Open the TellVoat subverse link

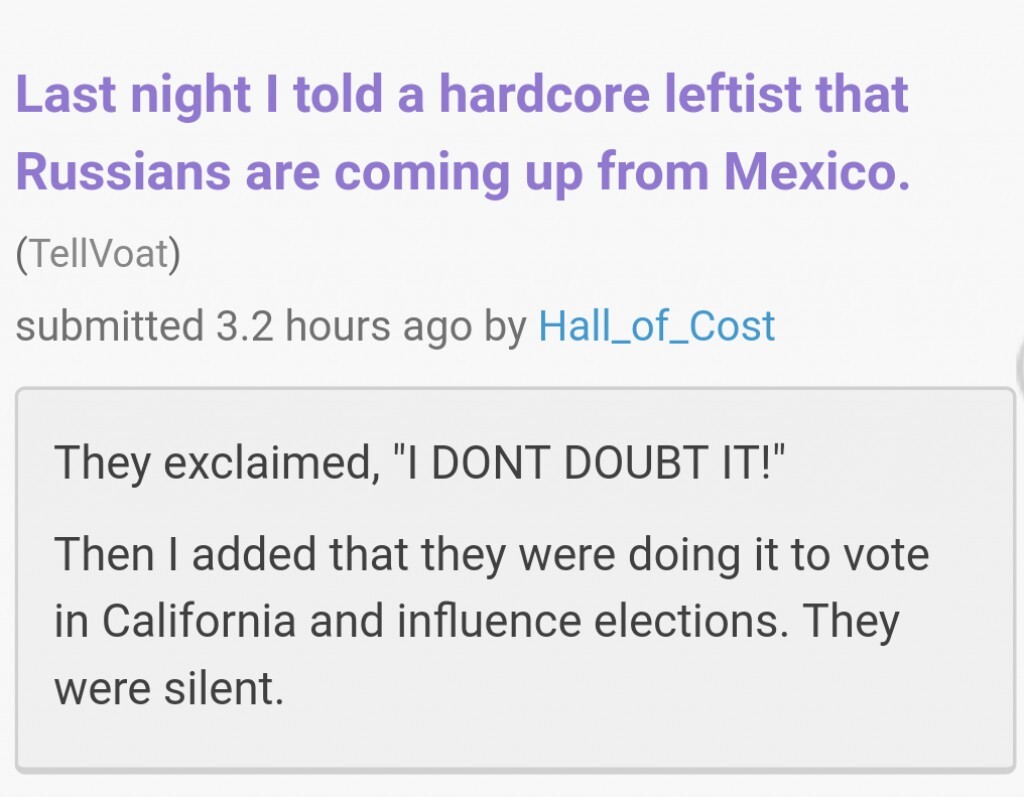point(98,254)
